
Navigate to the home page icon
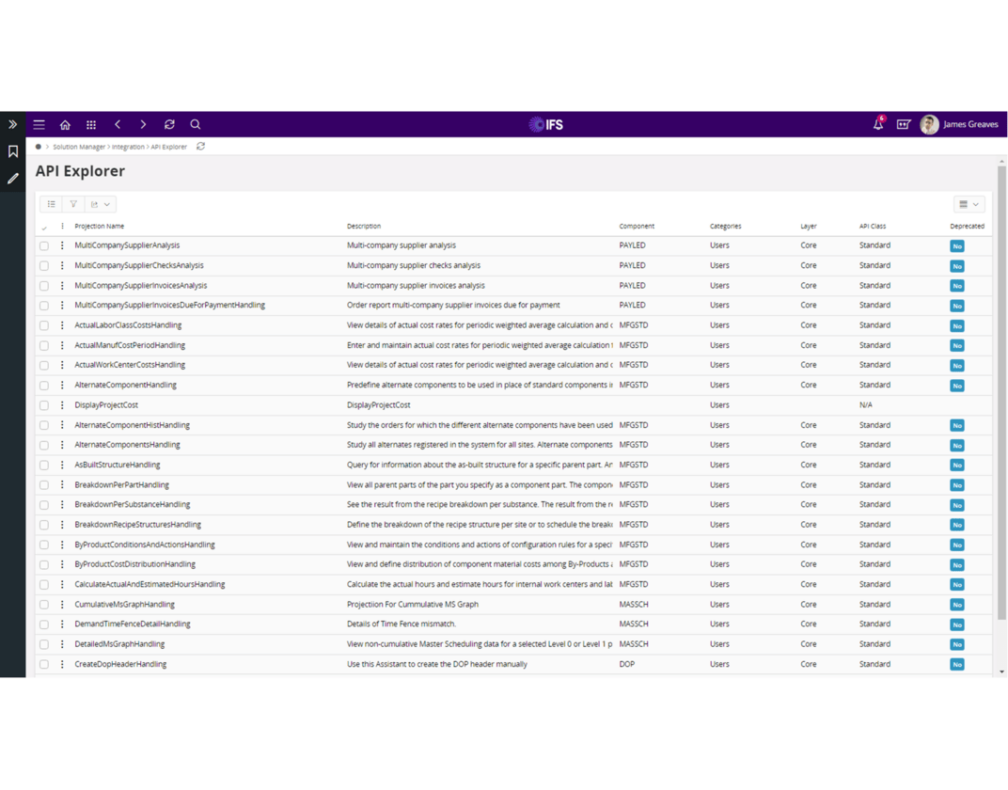click(65, 124)
